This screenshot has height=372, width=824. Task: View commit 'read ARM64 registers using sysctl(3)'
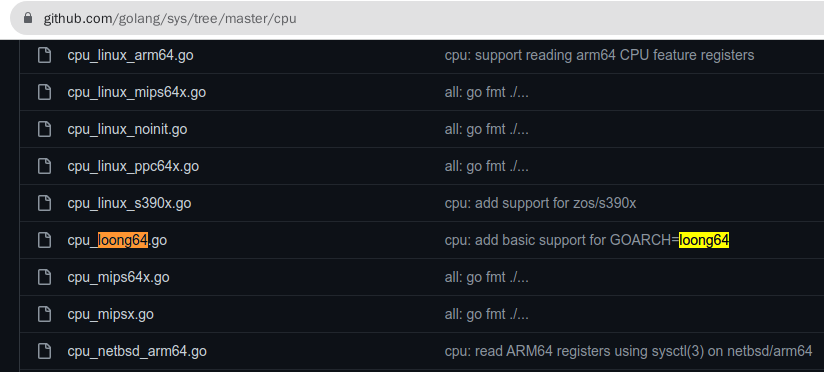pyautogui.click(x=628, y=351)
